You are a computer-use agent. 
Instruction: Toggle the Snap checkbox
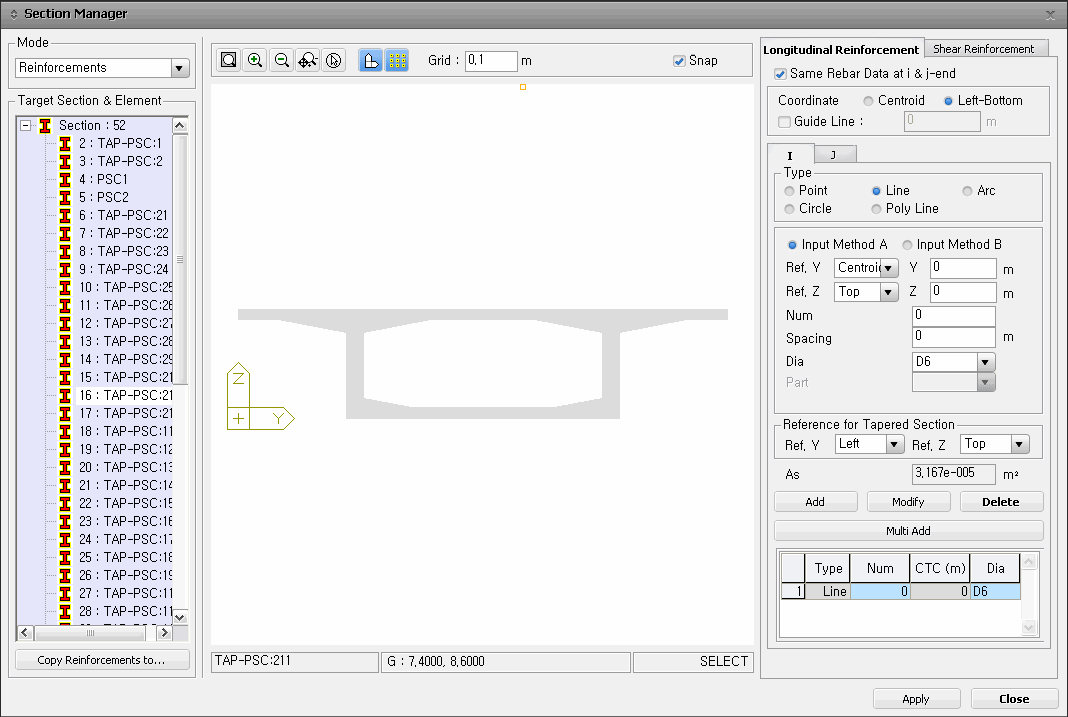(679, 61)
